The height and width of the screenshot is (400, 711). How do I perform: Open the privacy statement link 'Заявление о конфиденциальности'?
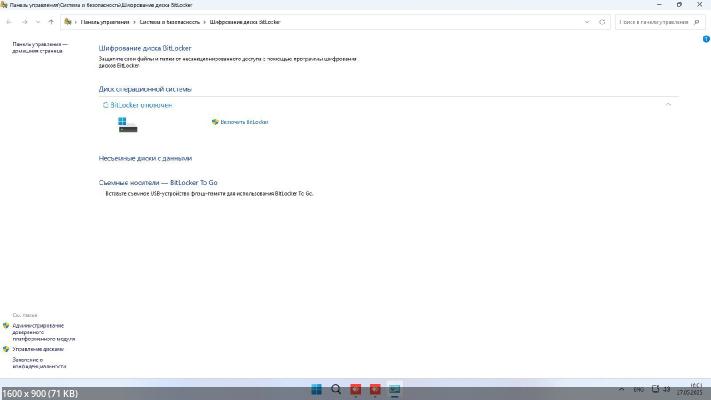(x=39, y=363)
